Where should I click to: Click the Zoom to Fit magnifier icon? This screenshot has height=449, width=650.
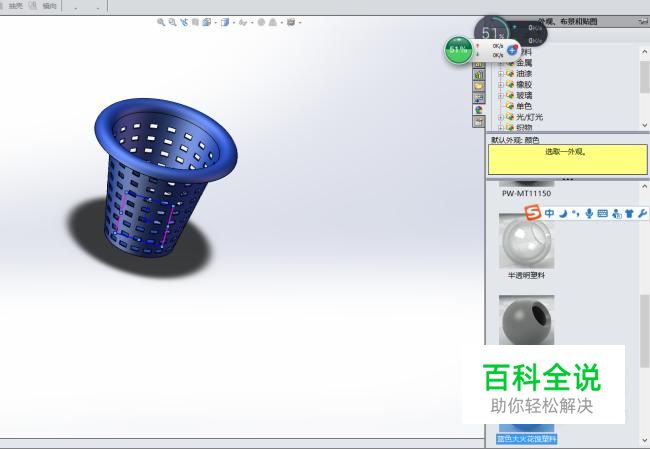(161, 22)
